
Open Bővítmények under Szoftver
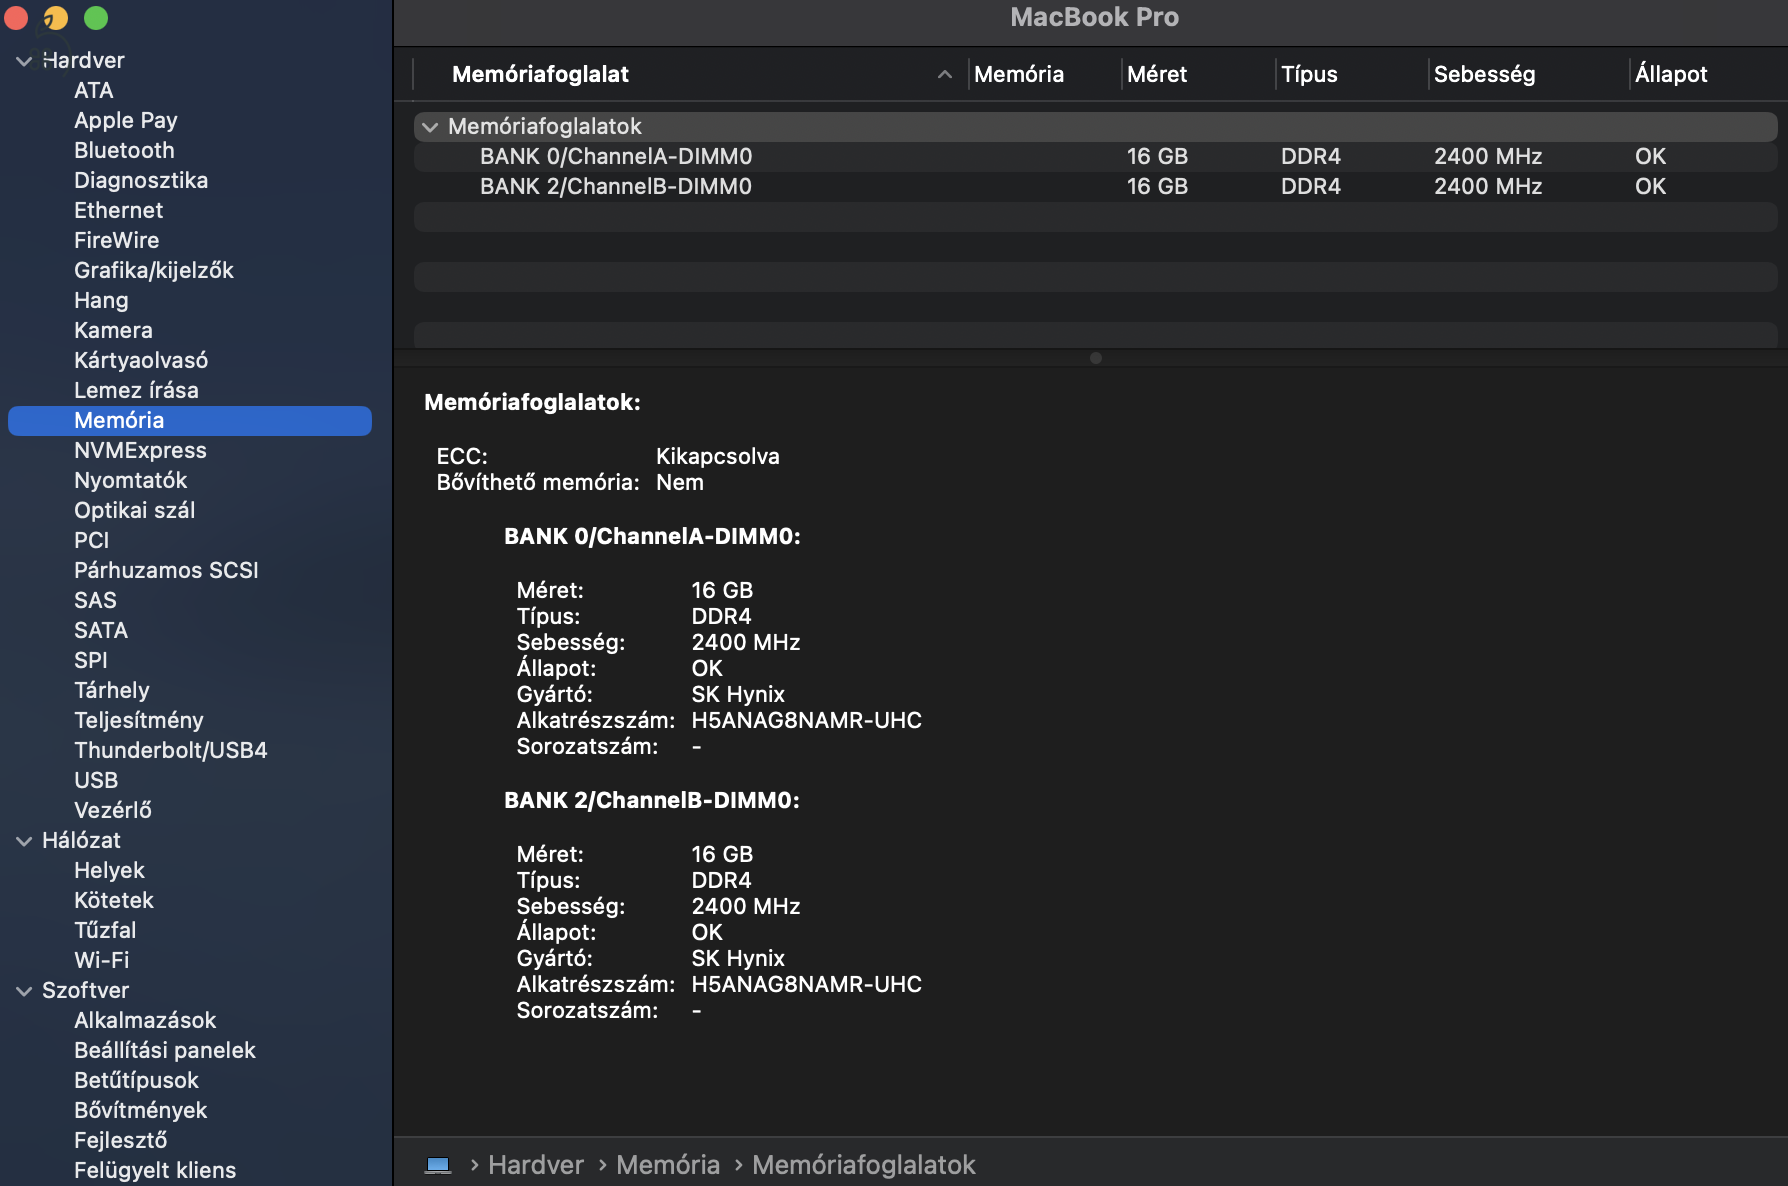[x=141, y=1111]
